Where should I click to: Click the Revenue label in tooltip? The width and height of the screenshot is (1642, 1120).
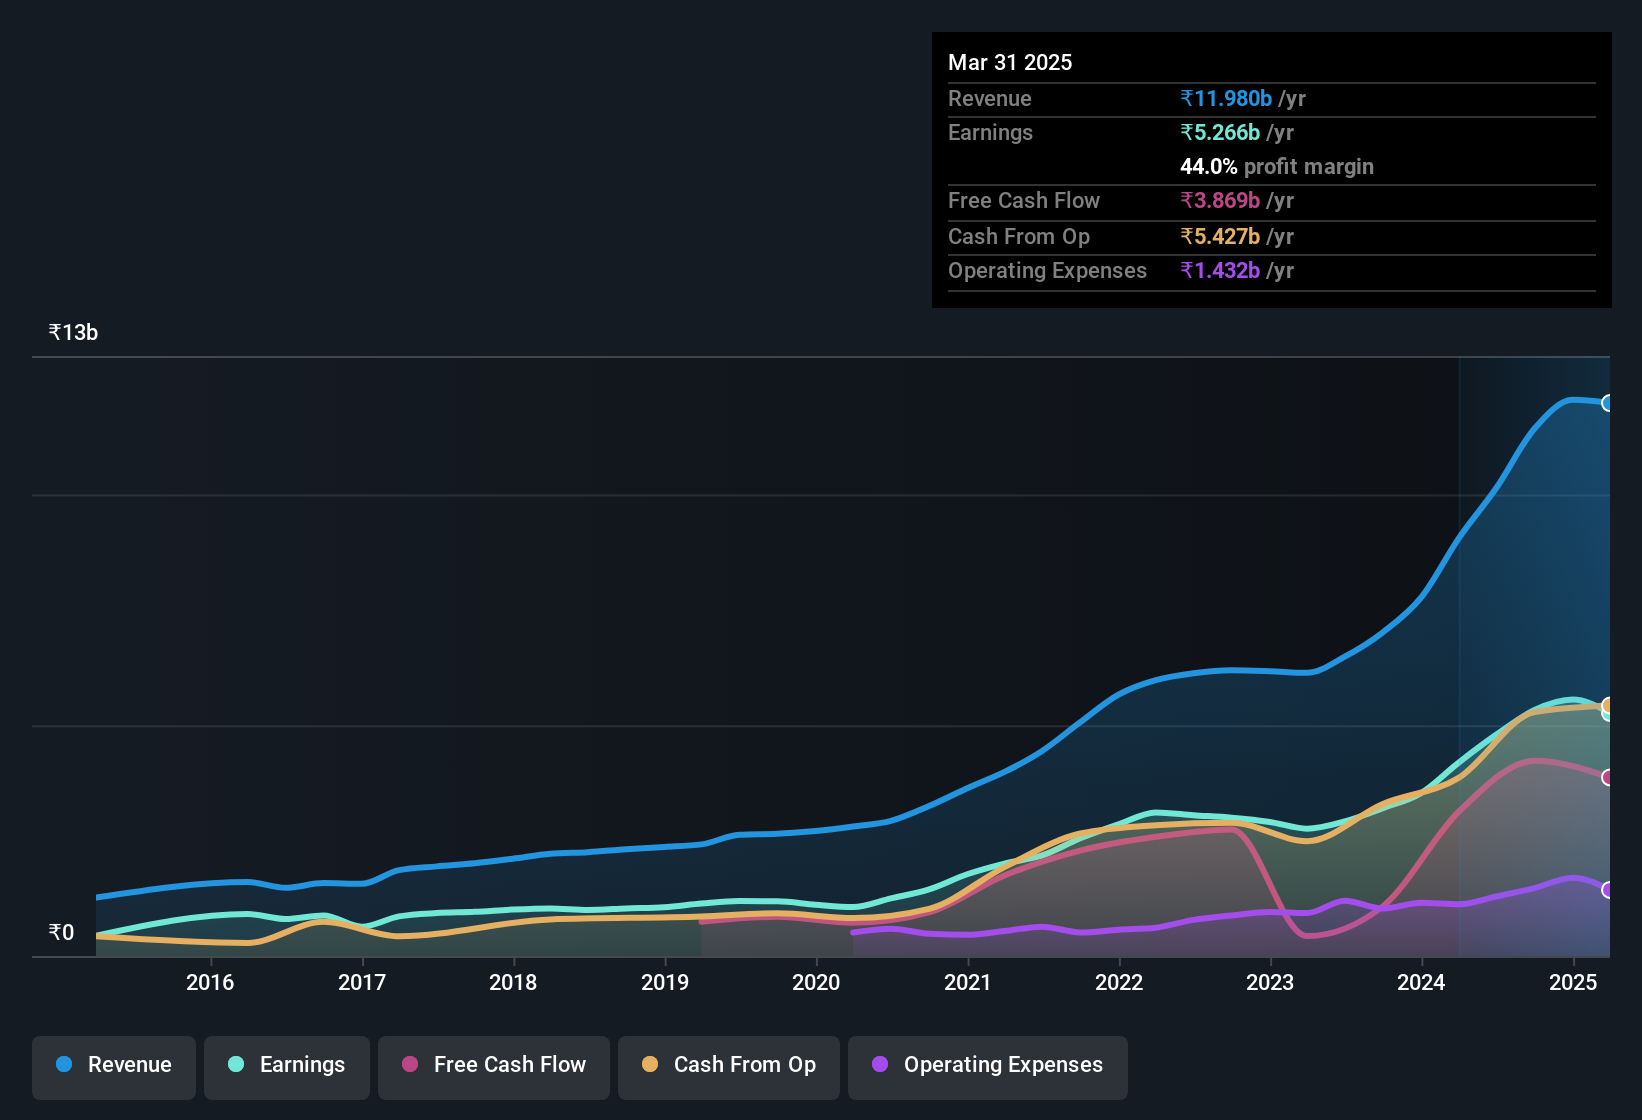(x=990, y=98)
